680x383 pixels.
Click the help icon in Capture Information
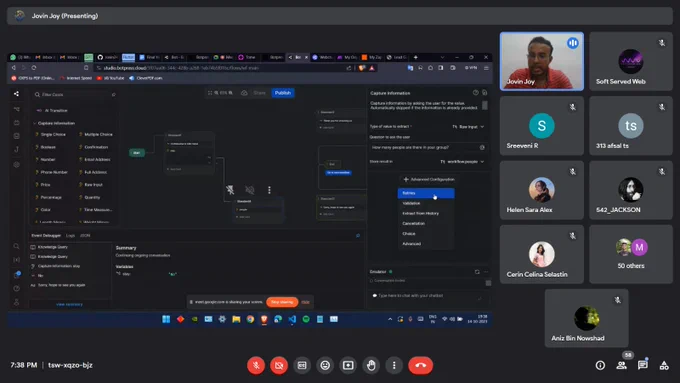point(476,93)
